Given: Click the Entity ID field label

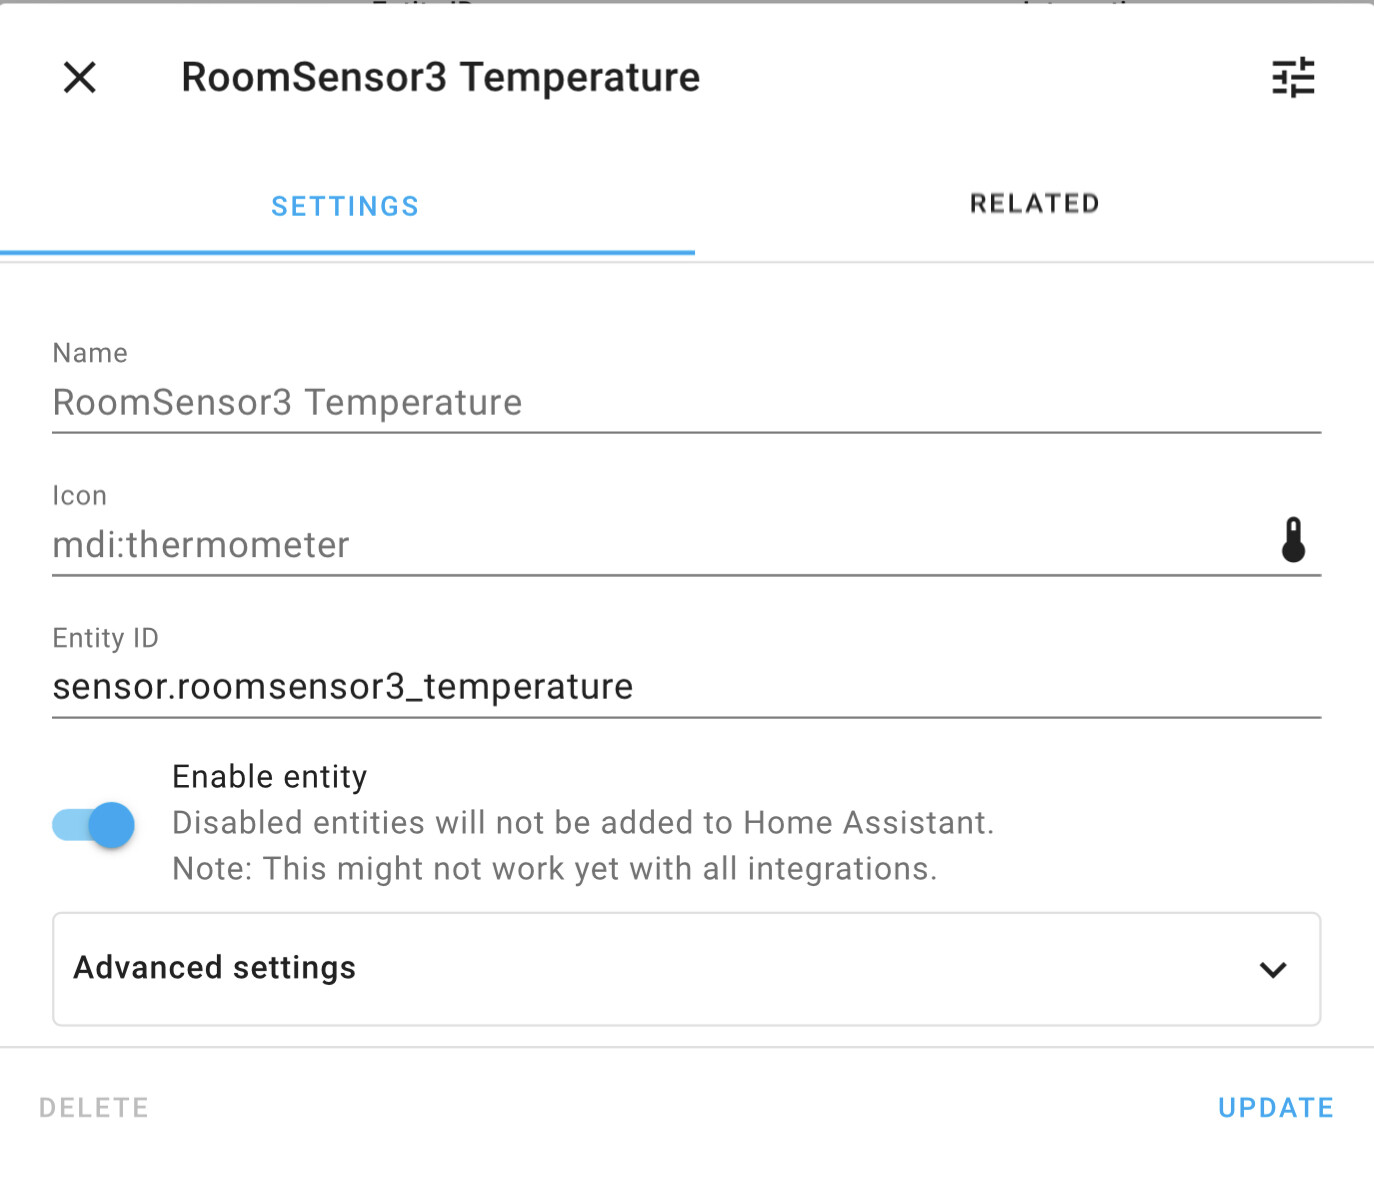Looking at the screenshot, I should point(106,638).
